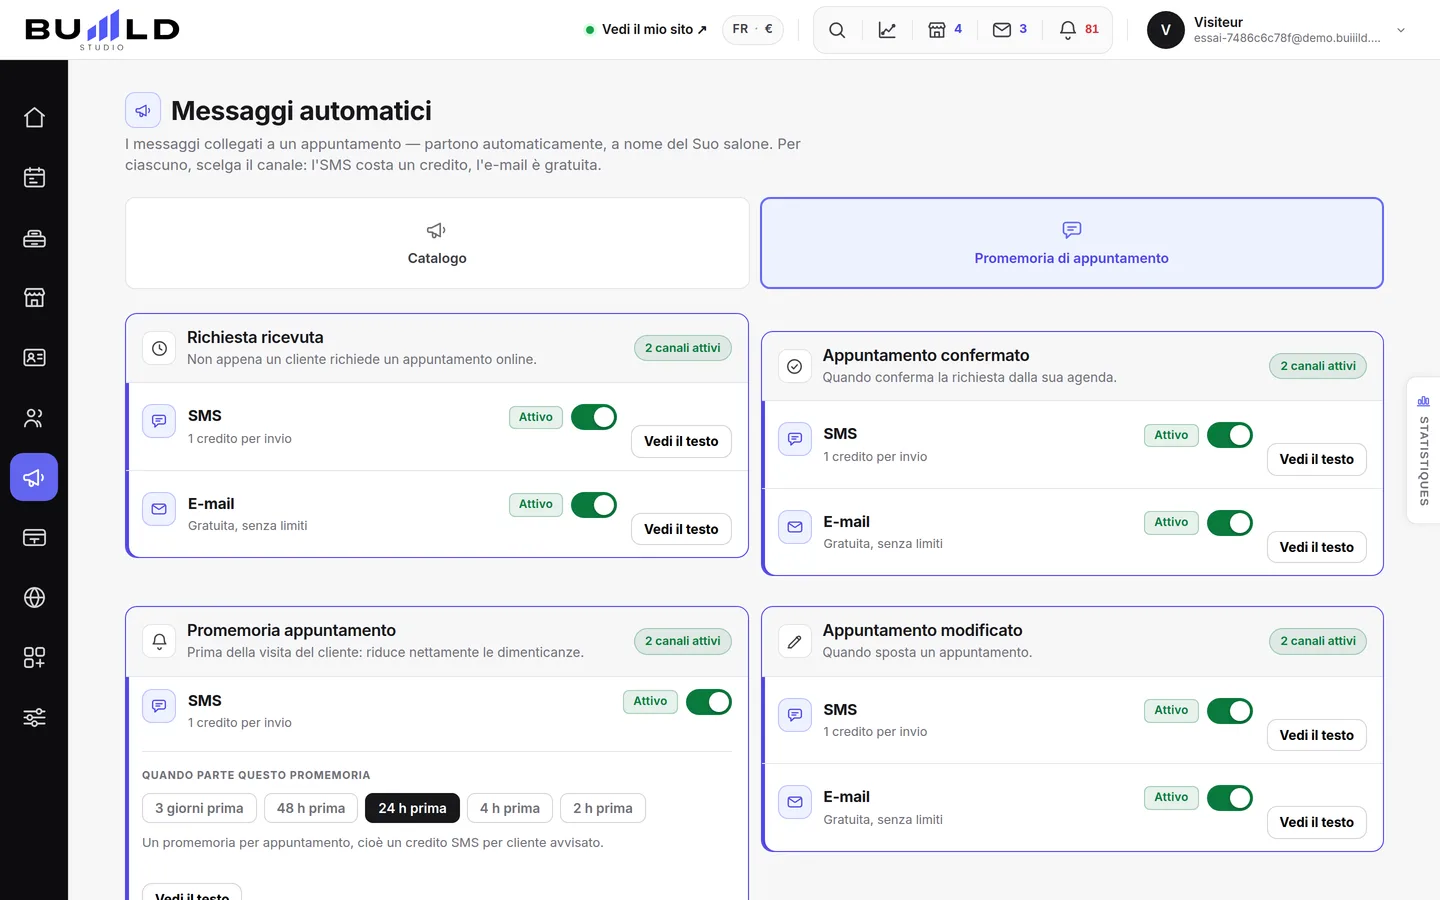The height and width of the screenshot is (900, 1440).
Task: Click the check-circle icon on Appuntamento confermato
Action: (x=794, y=366)
